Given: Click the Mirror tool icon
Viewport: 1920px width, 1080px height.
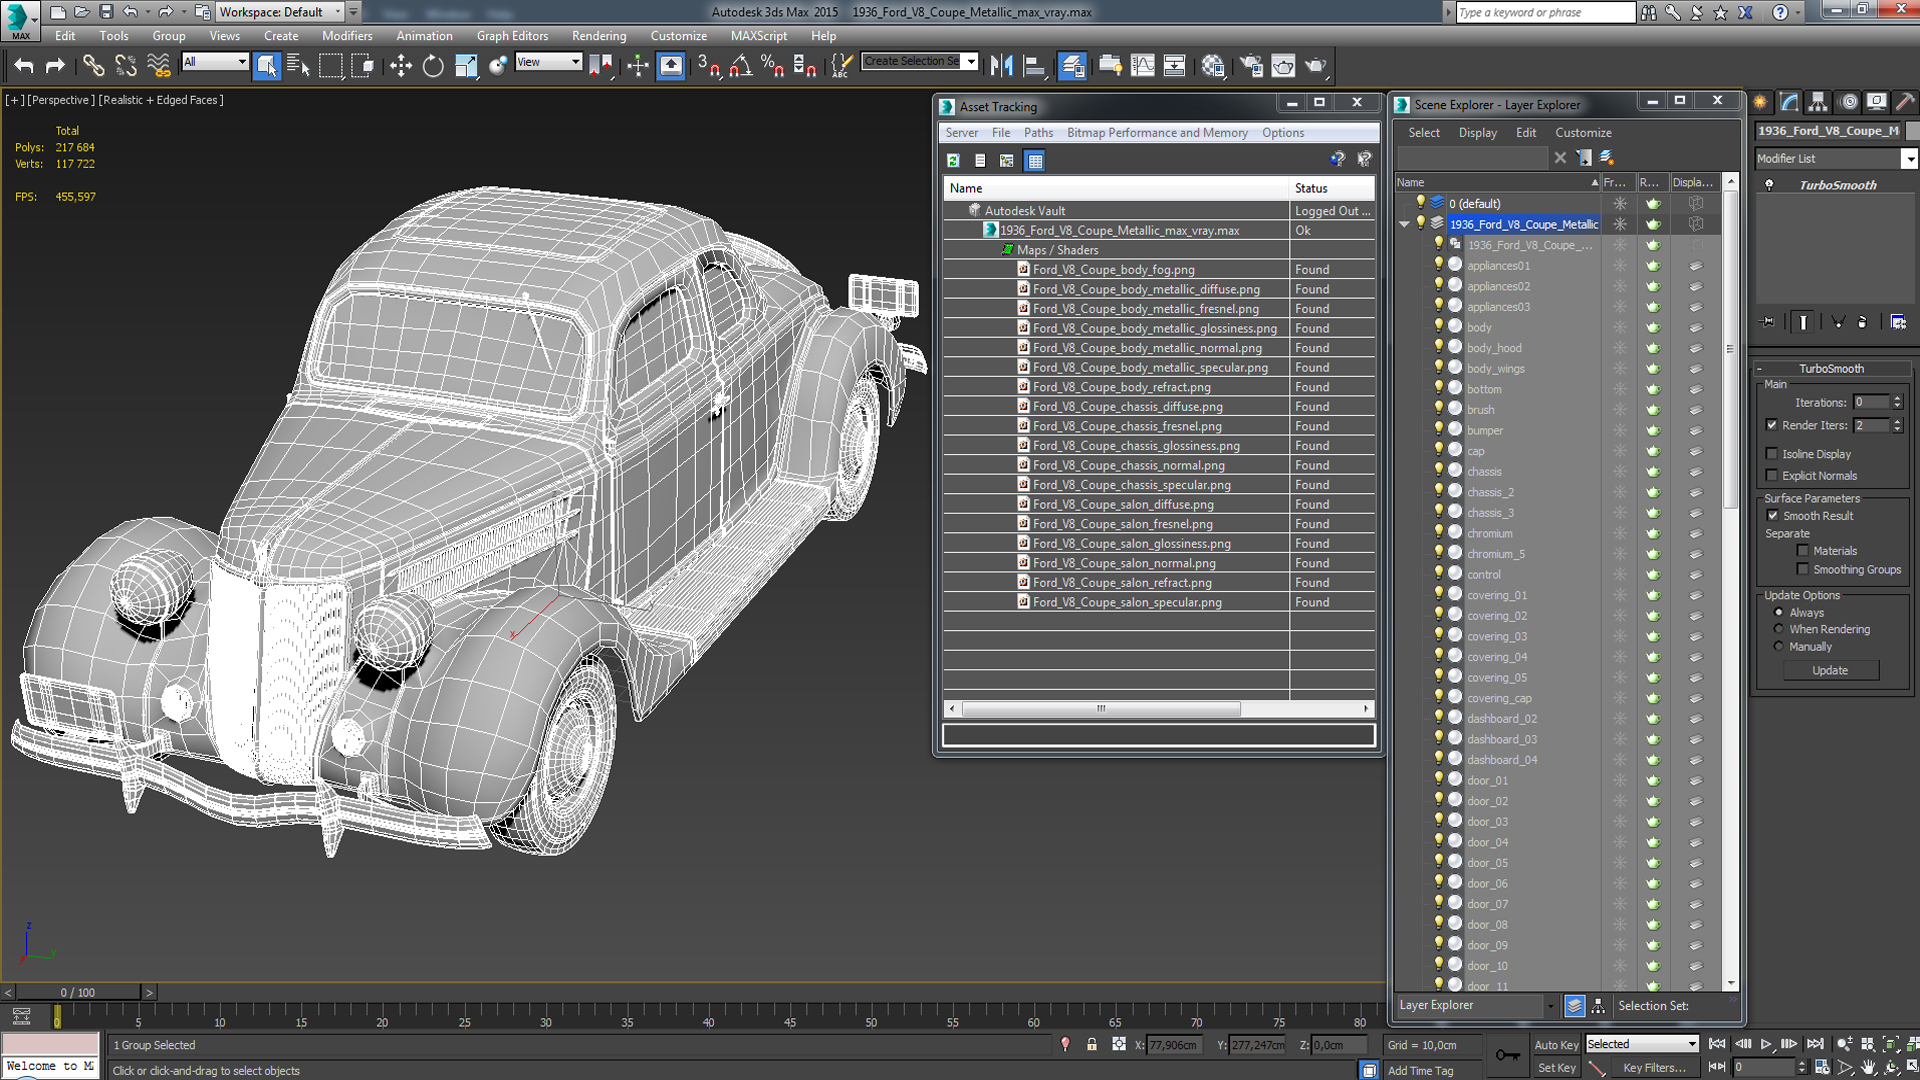Looking at the screenshot, I should coord(1001,66).
